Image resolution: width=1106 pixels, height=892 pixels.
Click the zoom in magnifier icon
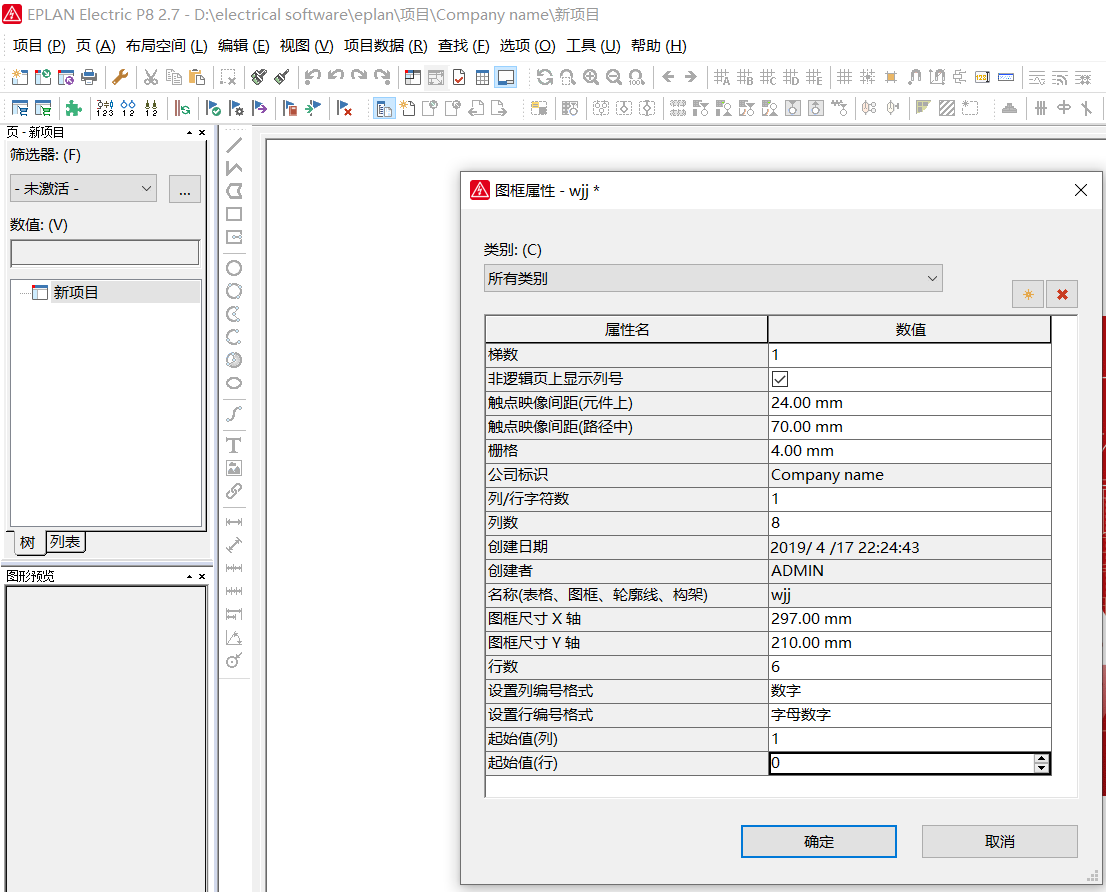(x=591, y=77)
